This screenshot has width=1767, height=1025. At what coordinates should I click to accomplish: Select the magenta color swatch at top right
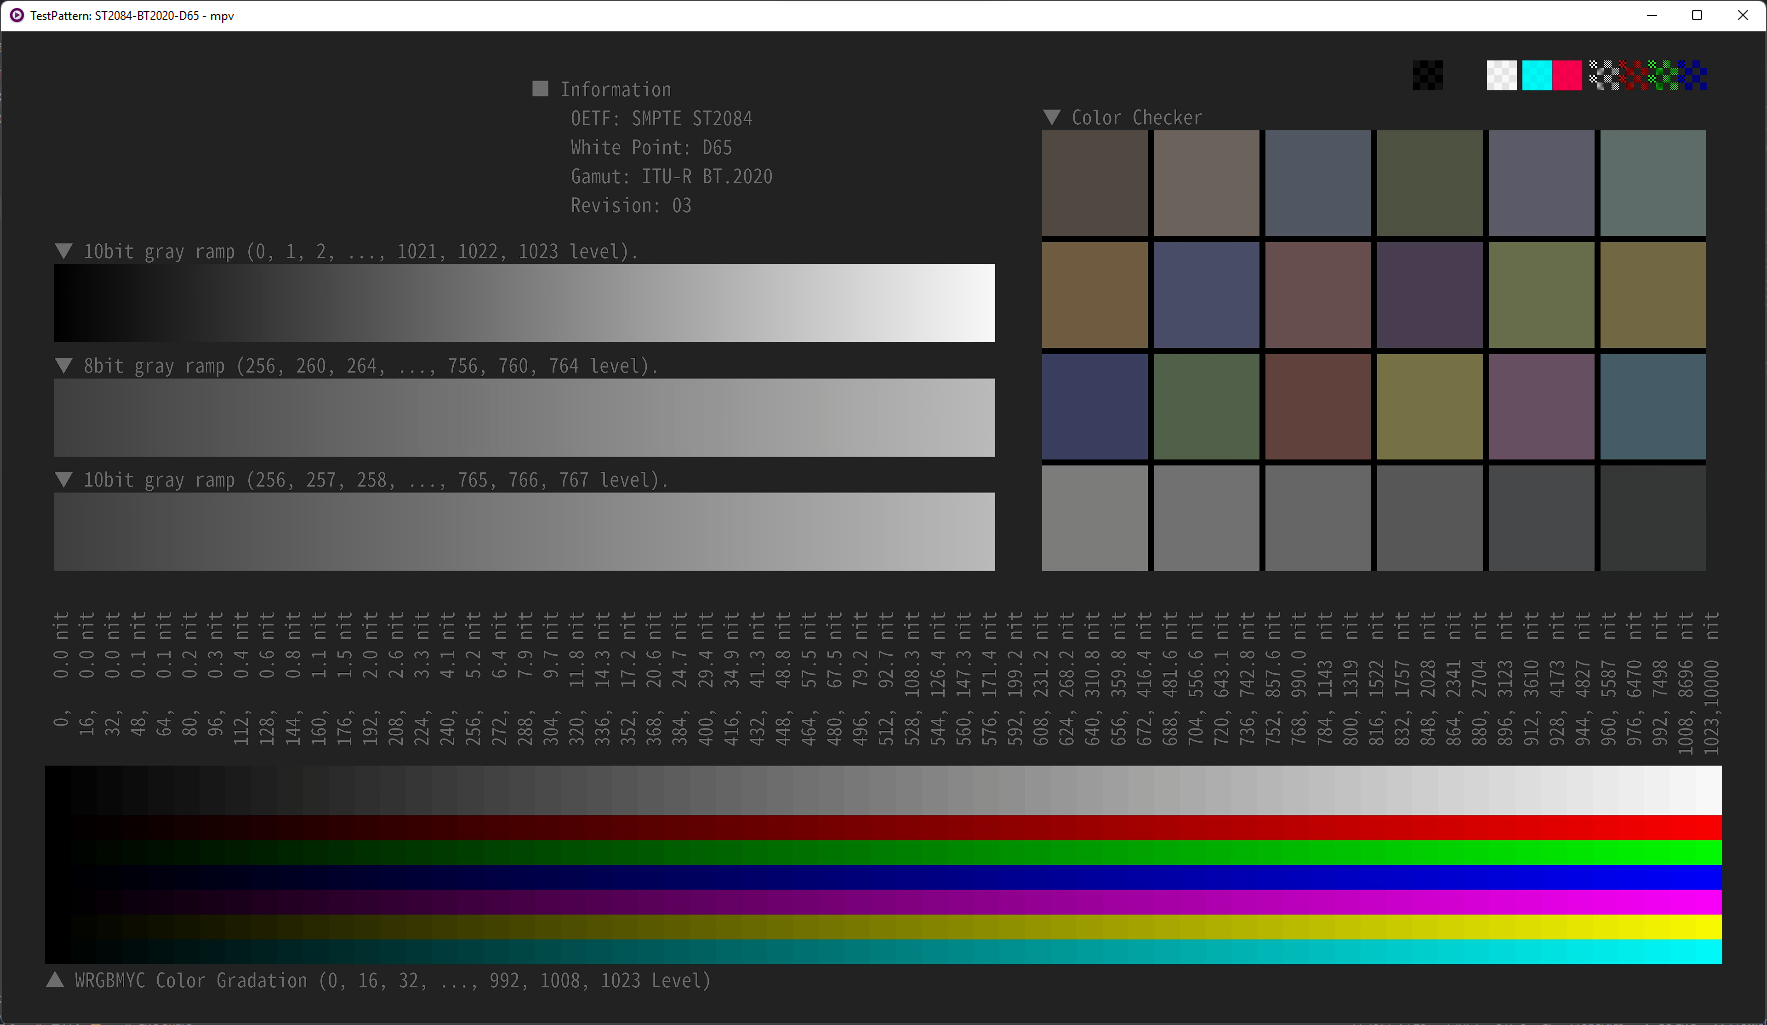click(x=1566, y=75)
